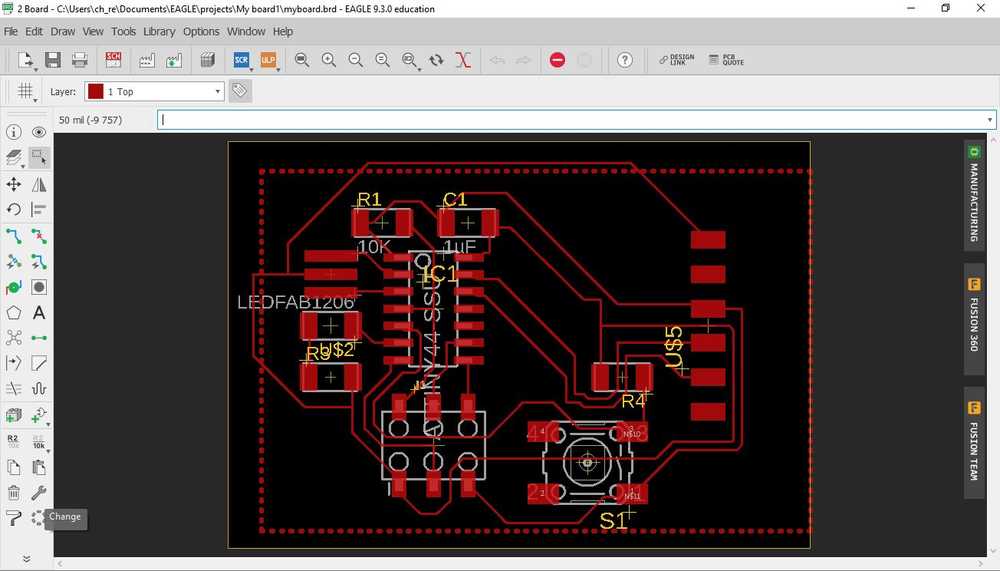Select the Change wrench tool
The height and width of the screenshot is (571, 1000).
tap(39, 493)
